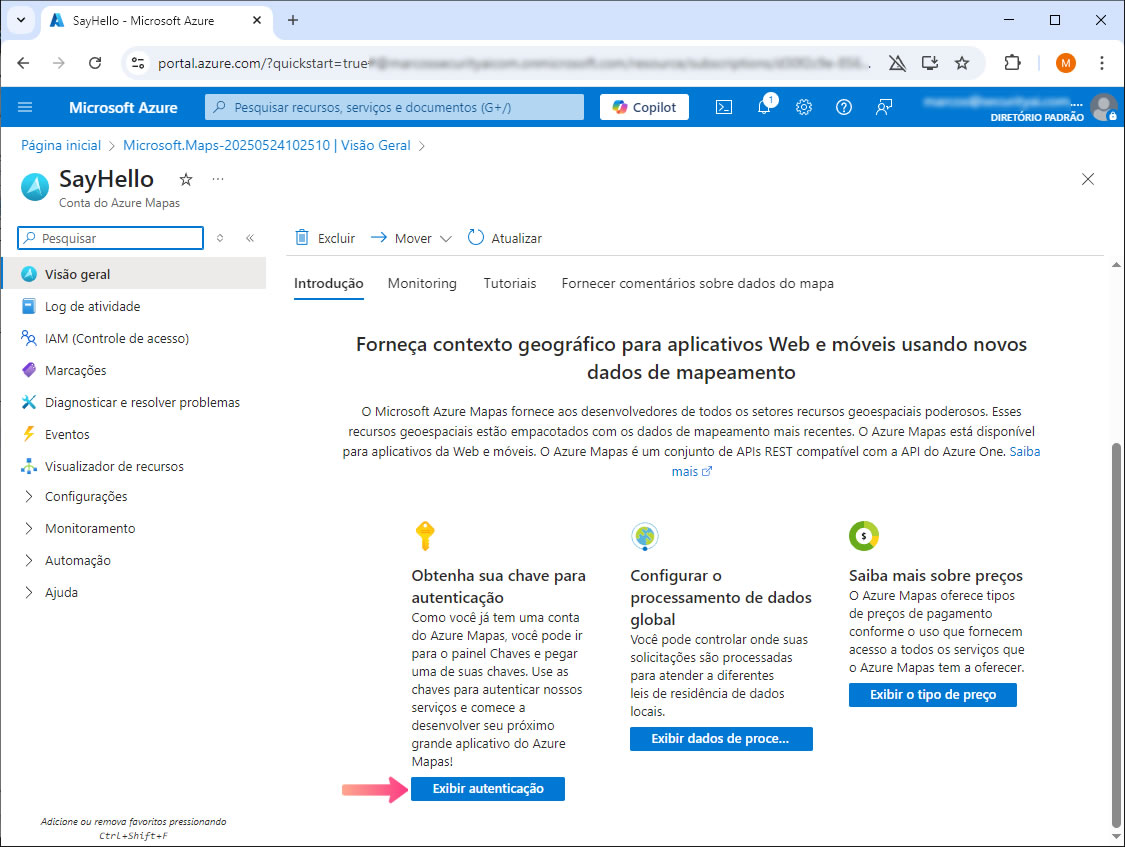Click the Exibir o tipo de preço button
The image size is (1125, 847).
933,694
